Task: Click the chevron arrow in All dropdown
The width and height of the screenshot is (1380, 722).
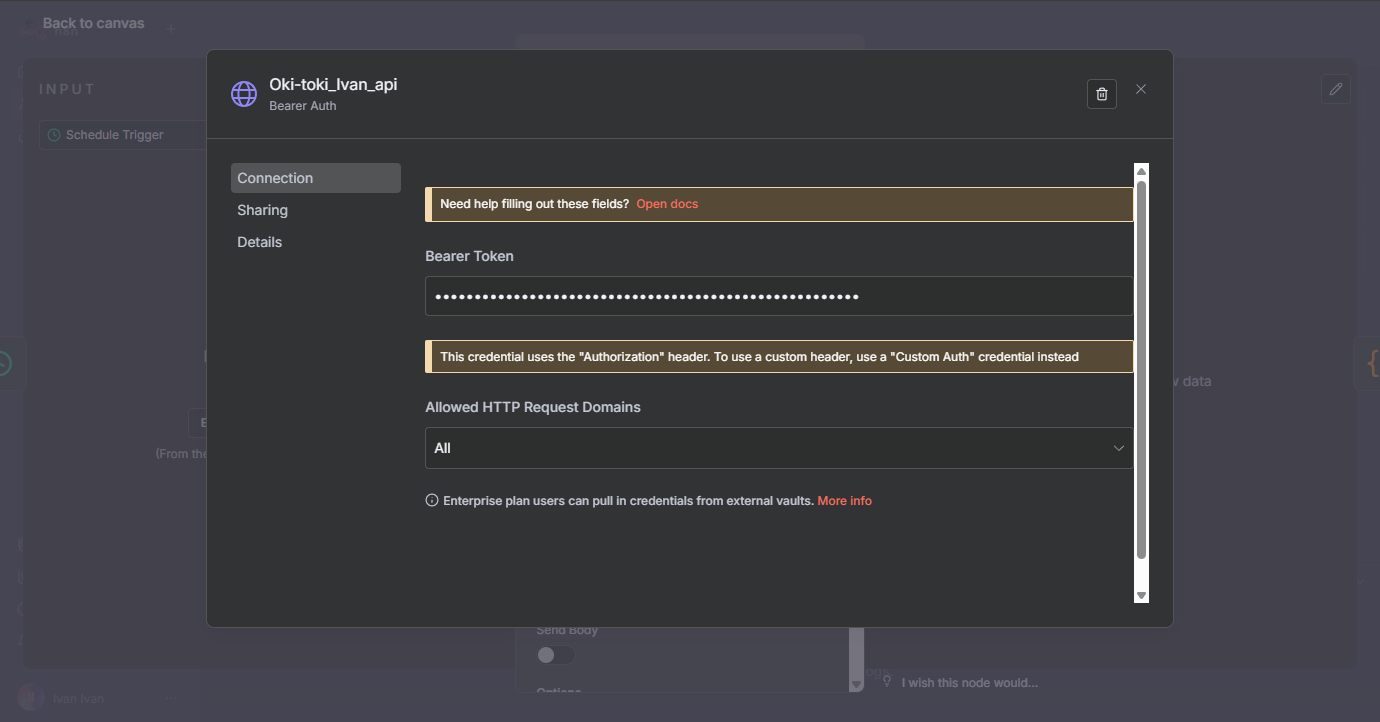Action: point(1118,448)
